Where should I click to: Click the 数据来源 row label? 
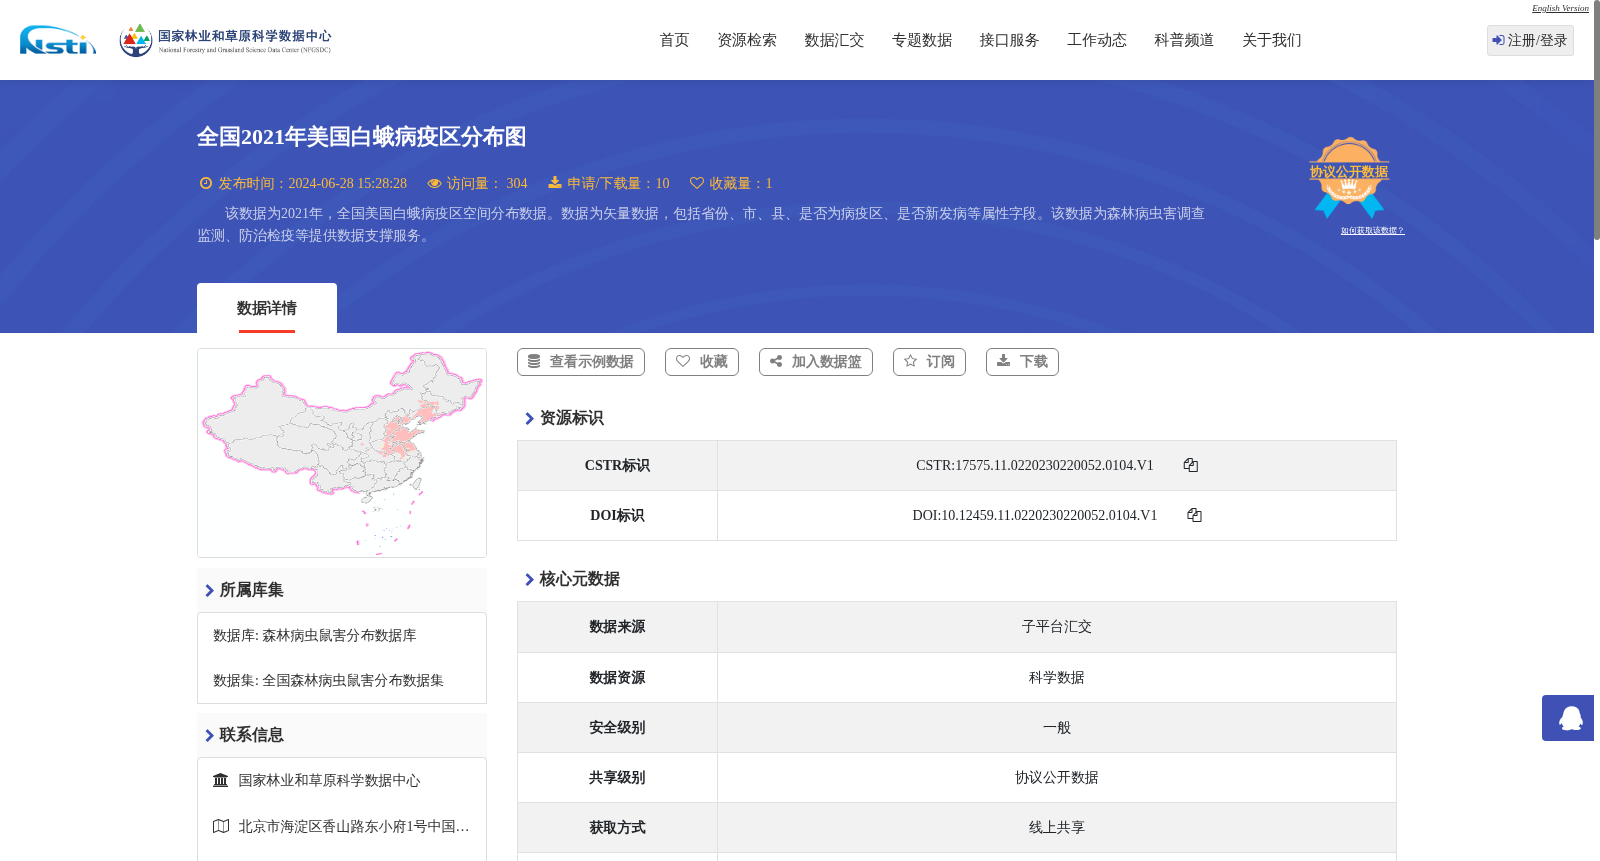(617, 627)
